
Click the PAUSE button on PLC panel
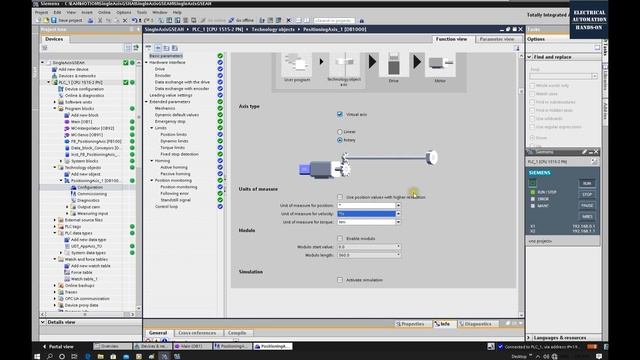[587, 206]
